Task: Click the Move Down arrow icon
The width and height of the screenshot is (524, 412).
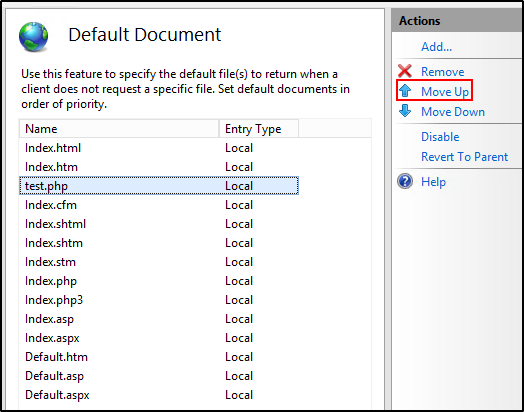Action: tap(405, 111)
